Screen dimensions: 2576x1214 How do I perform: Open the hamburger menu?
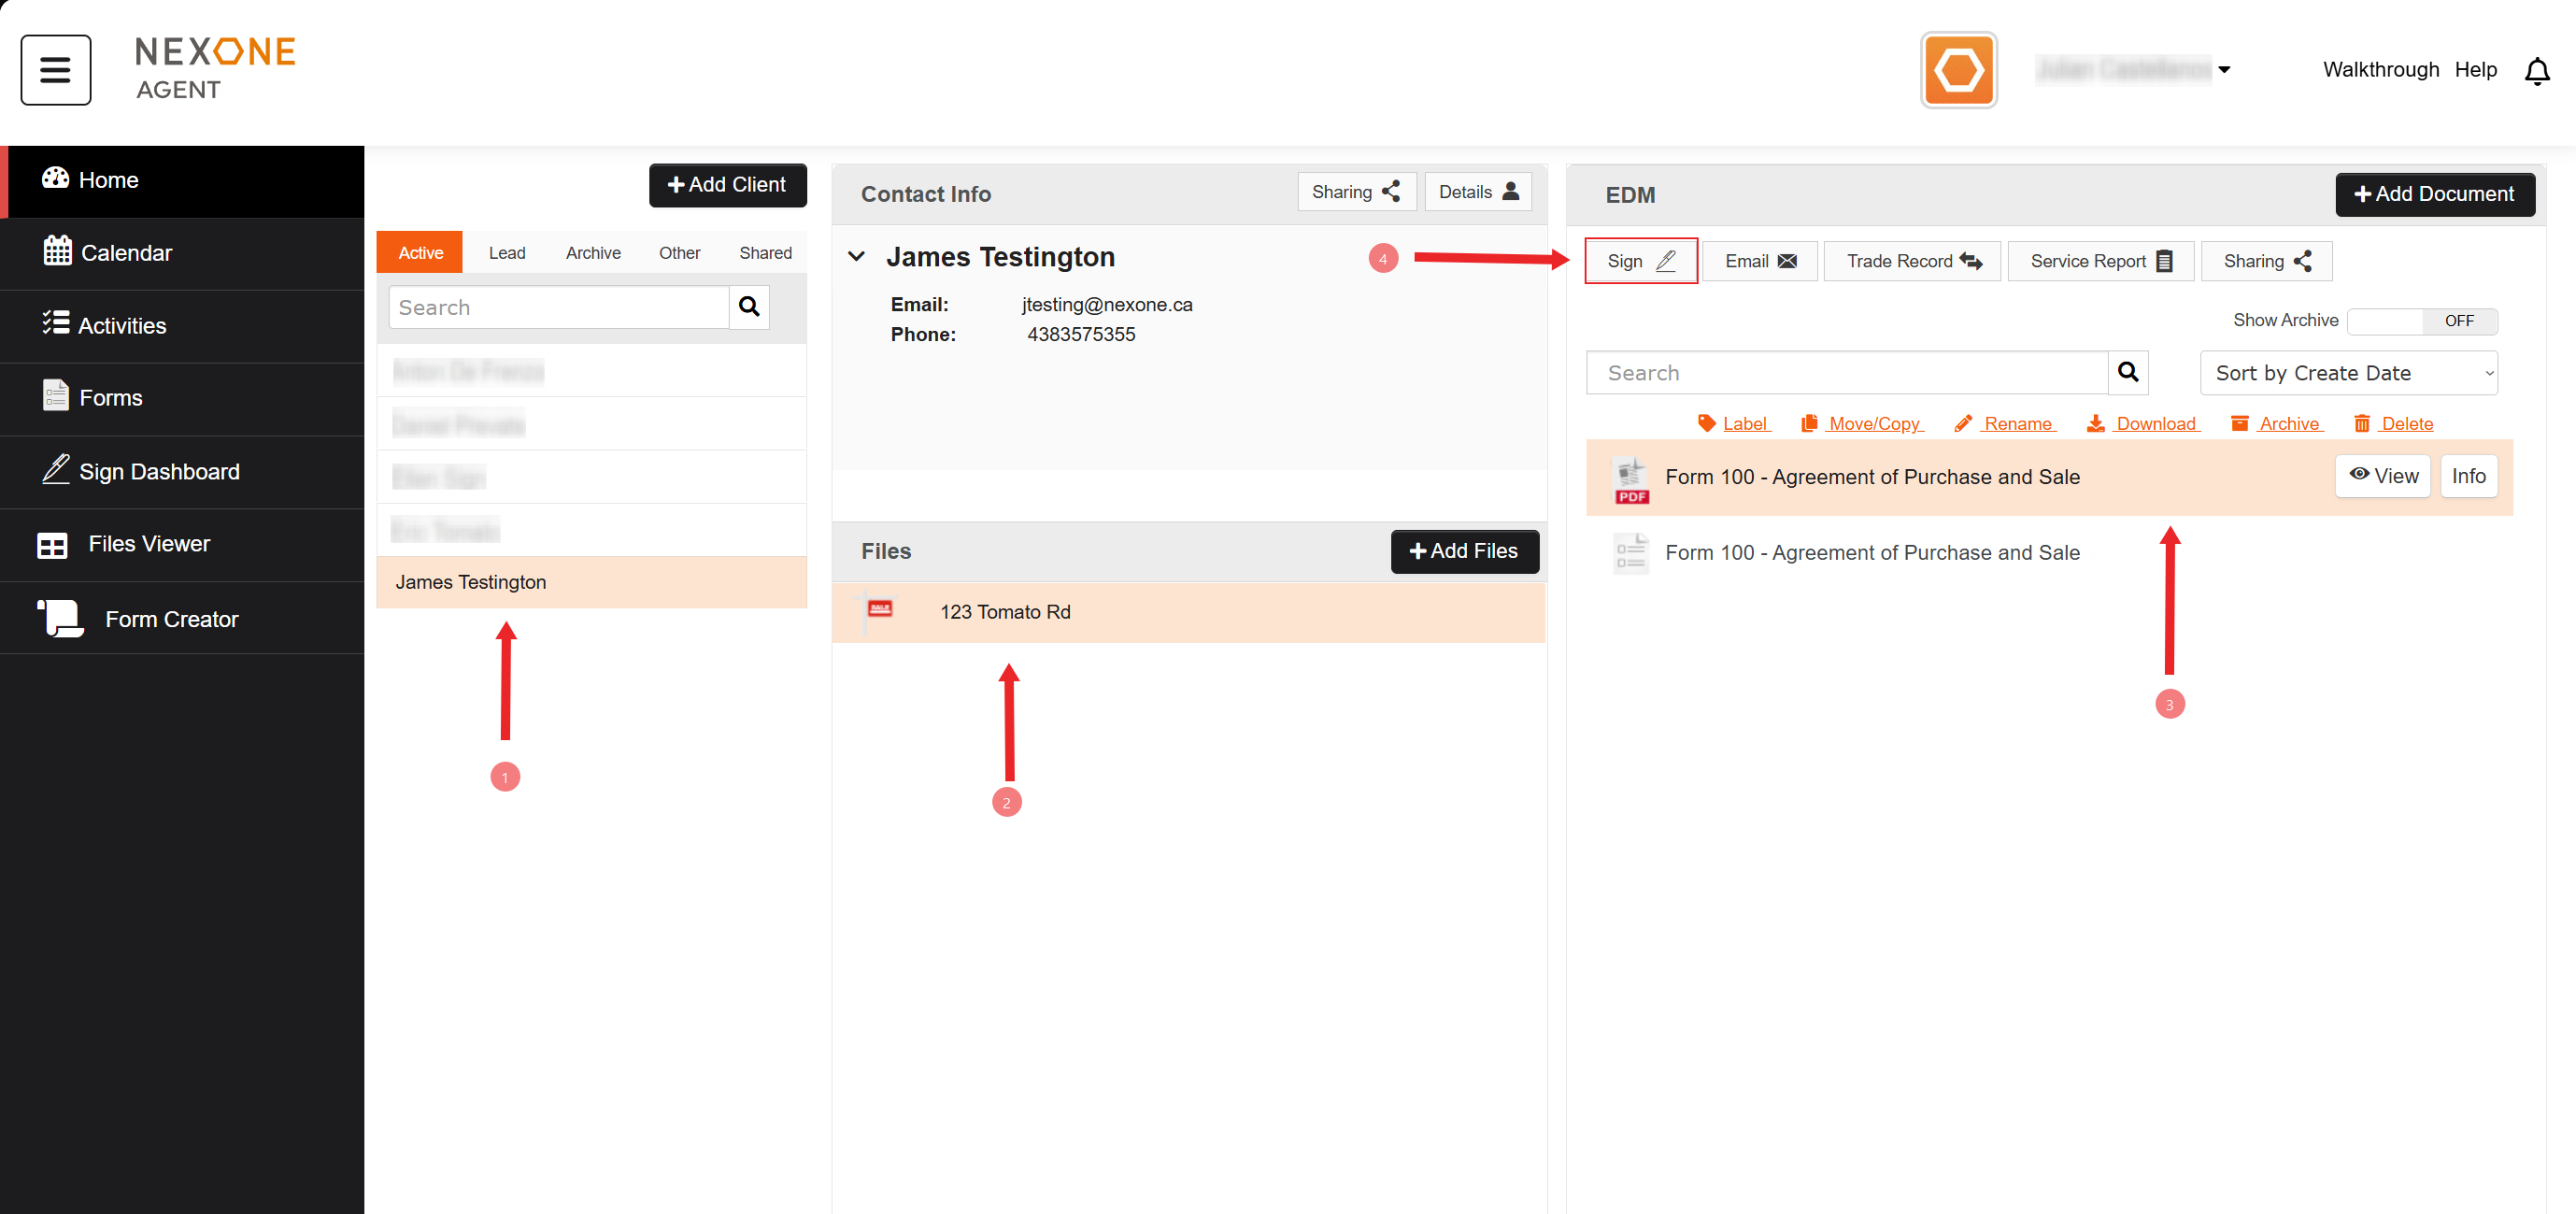(55, 70)
